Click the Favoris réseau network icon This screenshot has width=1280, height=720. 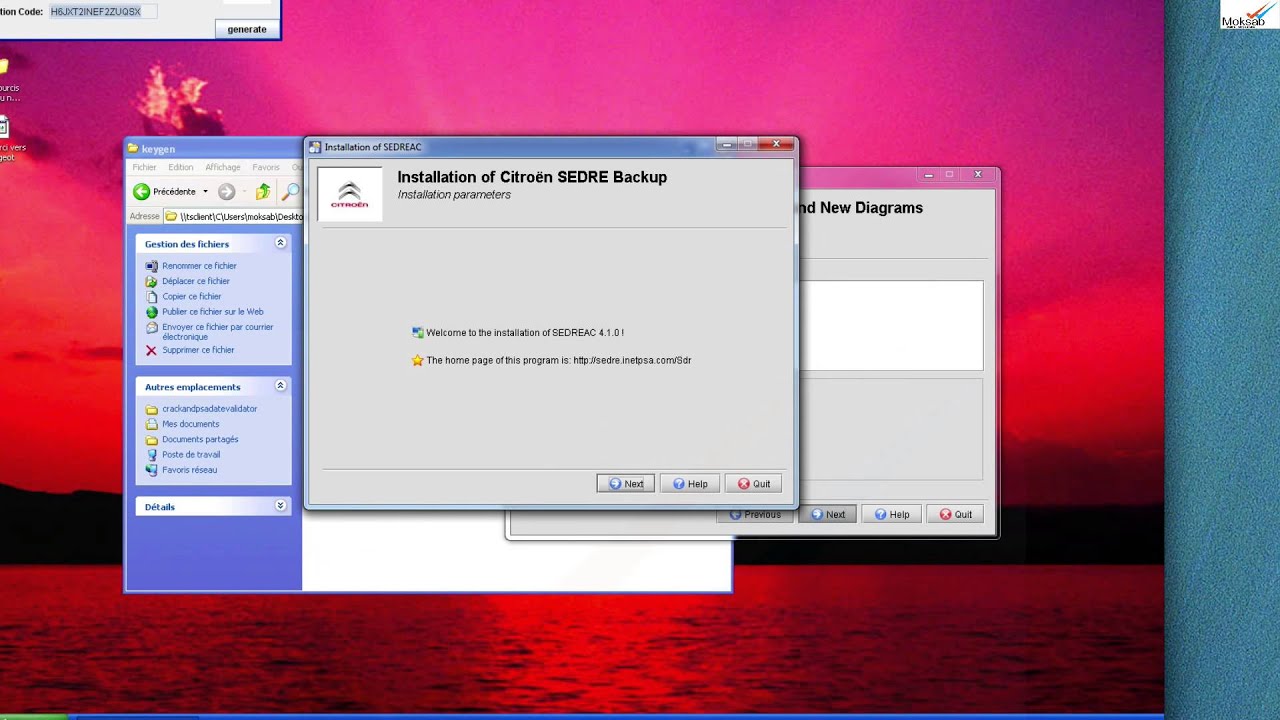[x=152, y=470]
